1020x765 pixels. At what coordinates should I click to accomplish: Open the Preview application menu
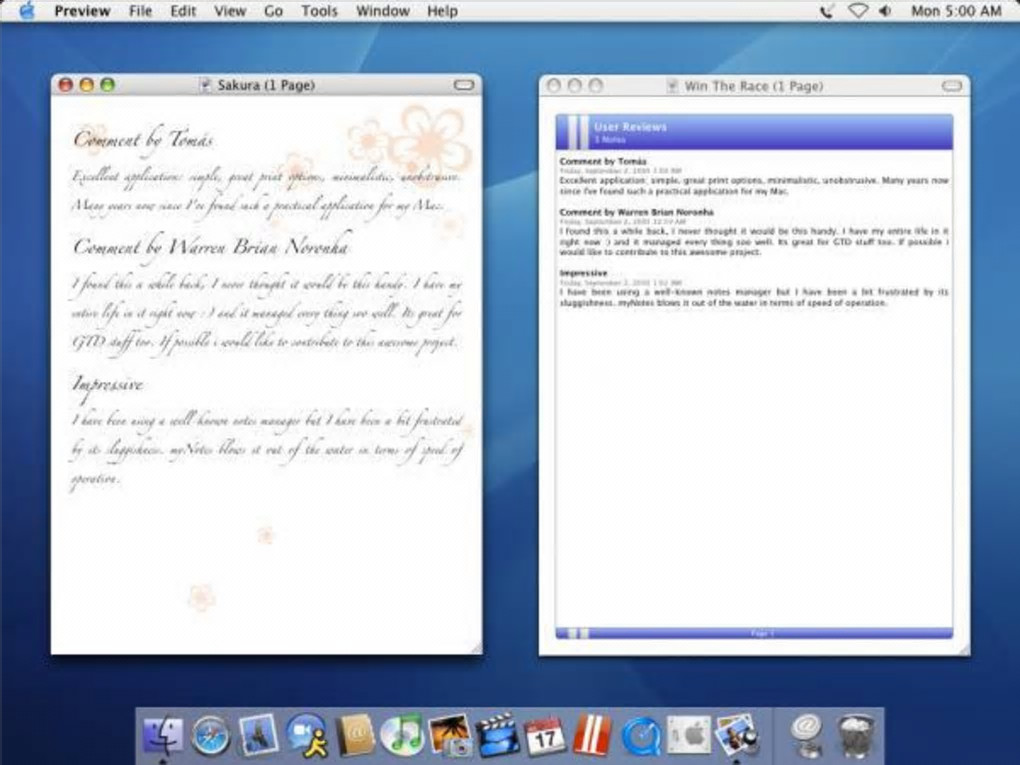(83, 11)
